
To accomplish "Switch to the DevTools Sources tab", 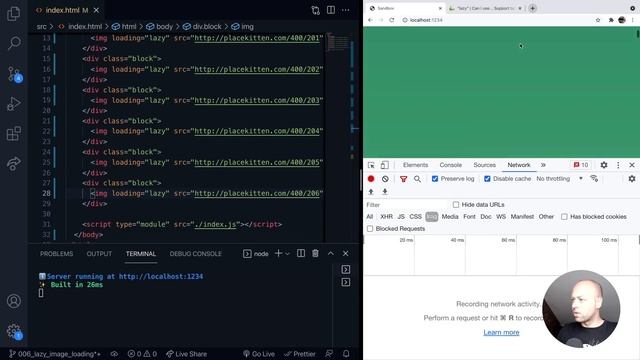I will [484, 165].
